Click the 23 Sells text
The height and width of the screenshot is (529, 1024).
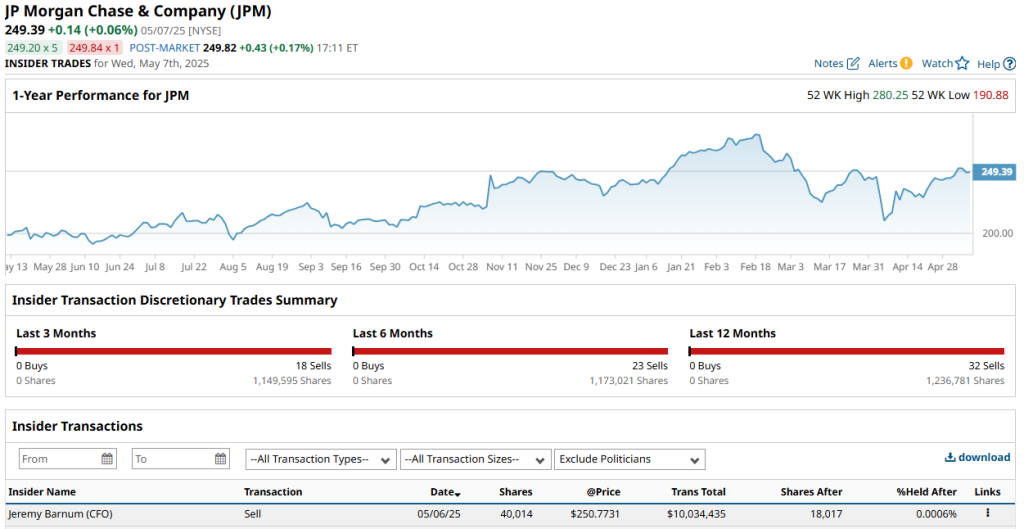tap(650, 366)
